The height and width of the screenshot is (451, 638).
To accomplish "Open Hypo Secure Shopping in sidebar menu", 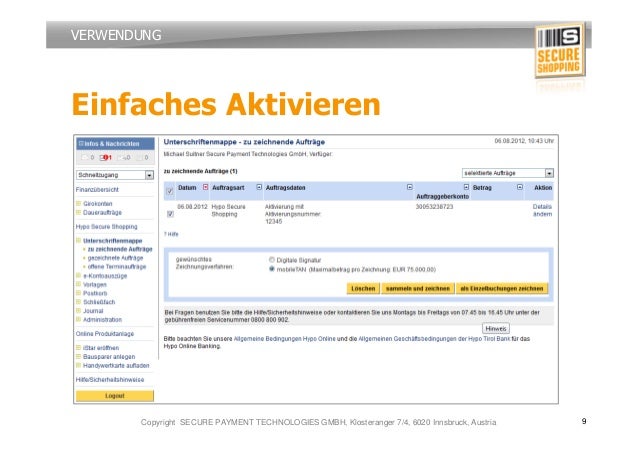I will [107, 227].
